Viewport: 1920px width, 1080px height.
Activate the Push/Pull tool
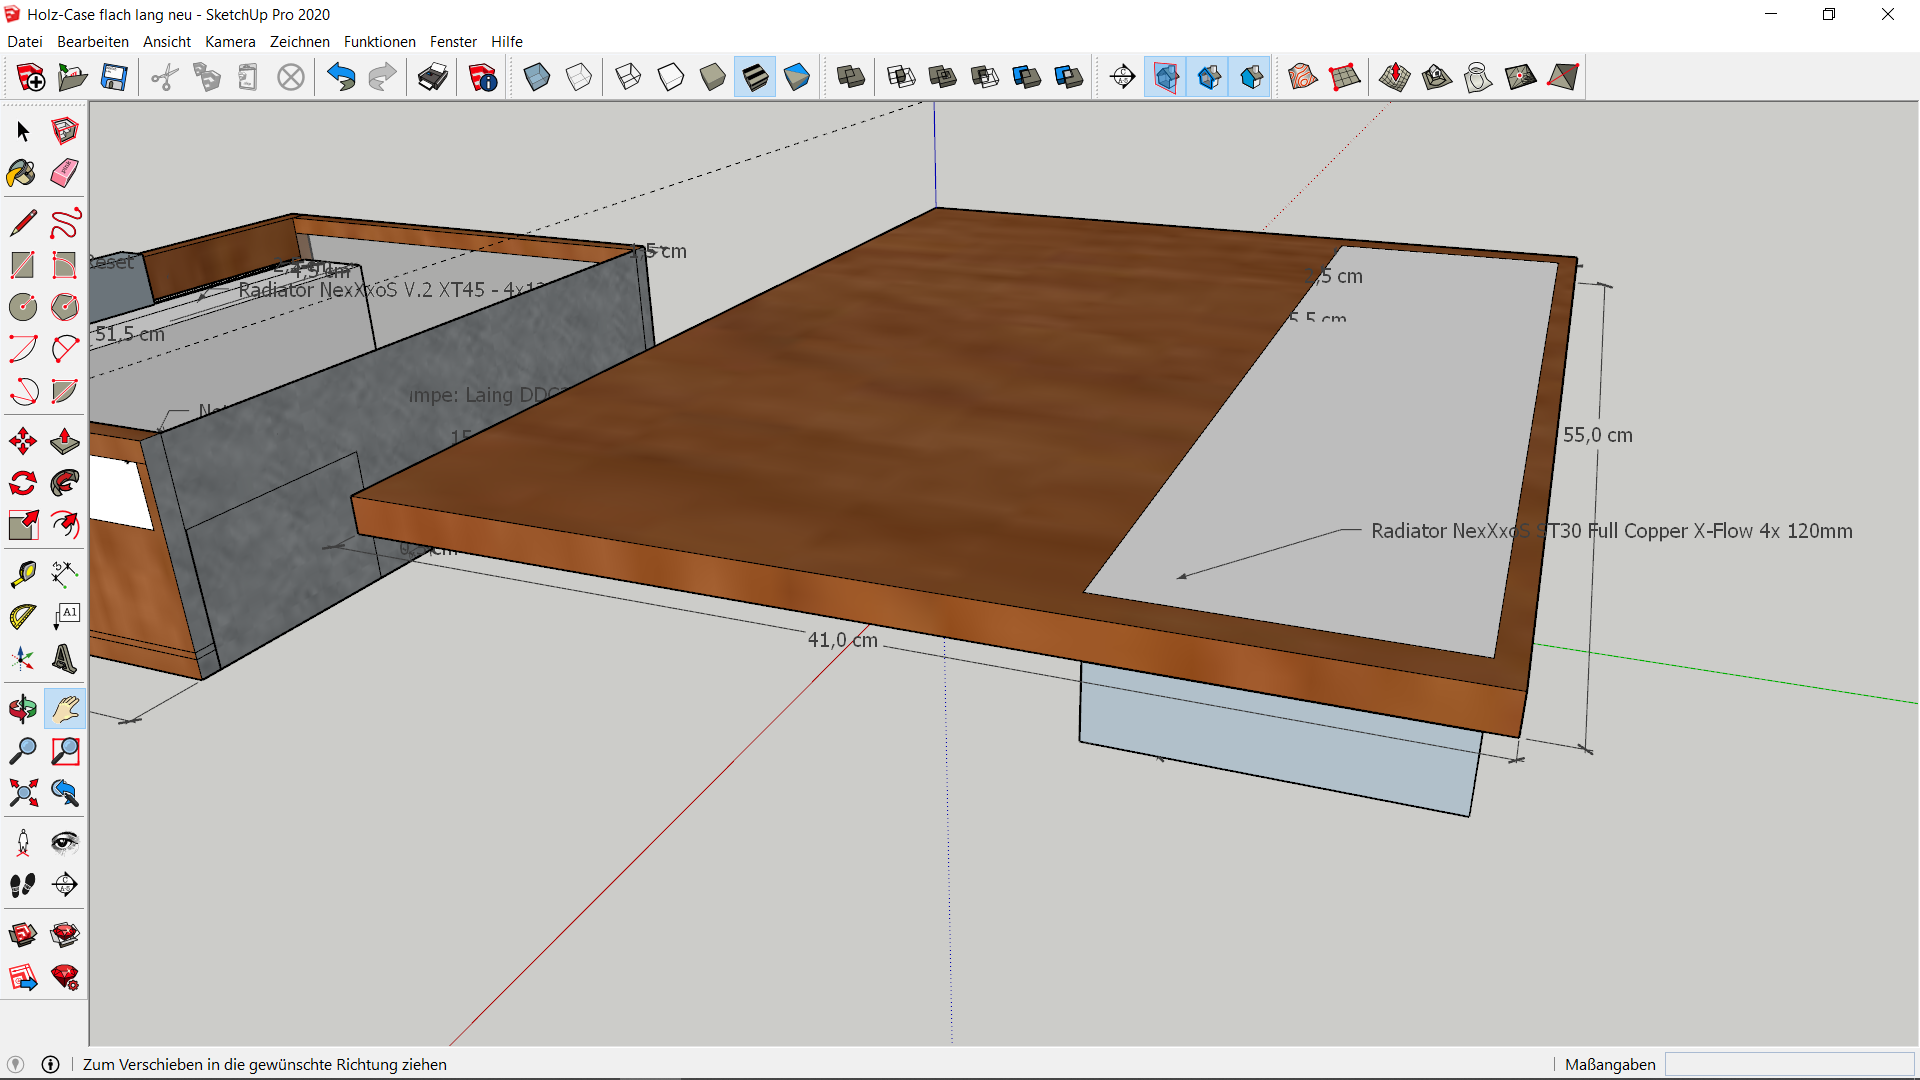pos(64,441)
